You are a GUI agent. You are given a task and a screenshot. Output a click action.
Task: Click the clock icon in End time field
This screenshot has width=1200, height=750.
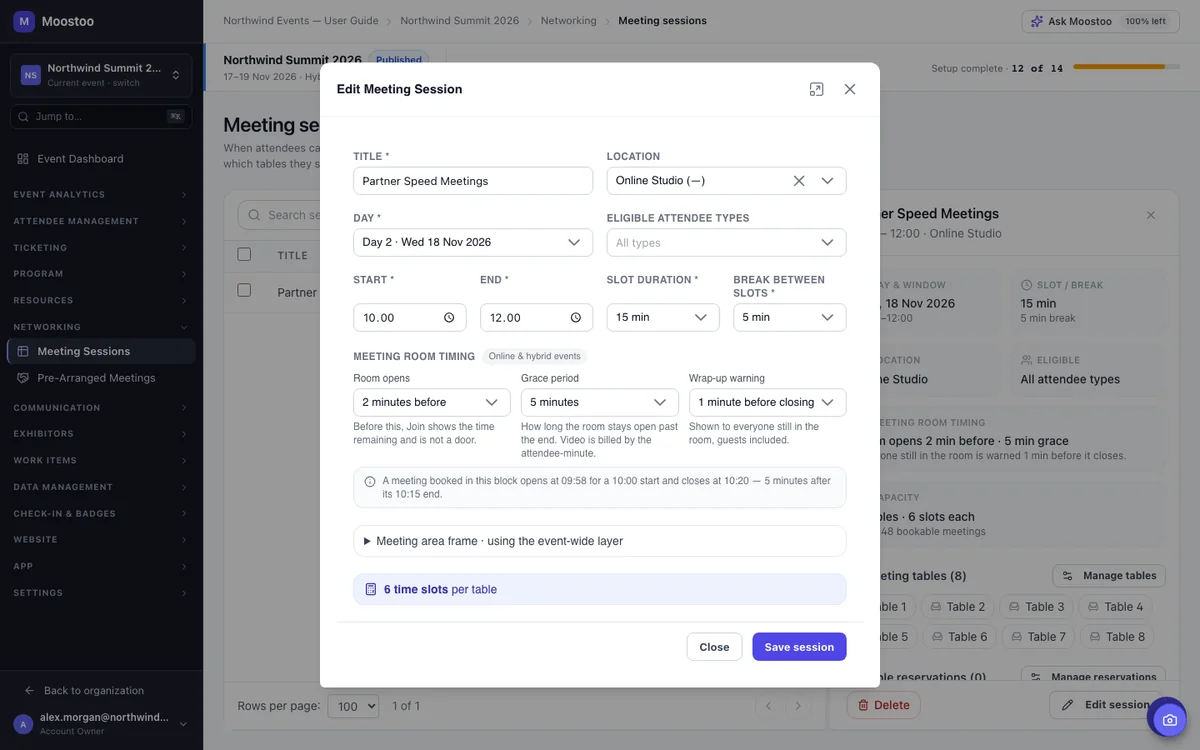coord(576,318)
